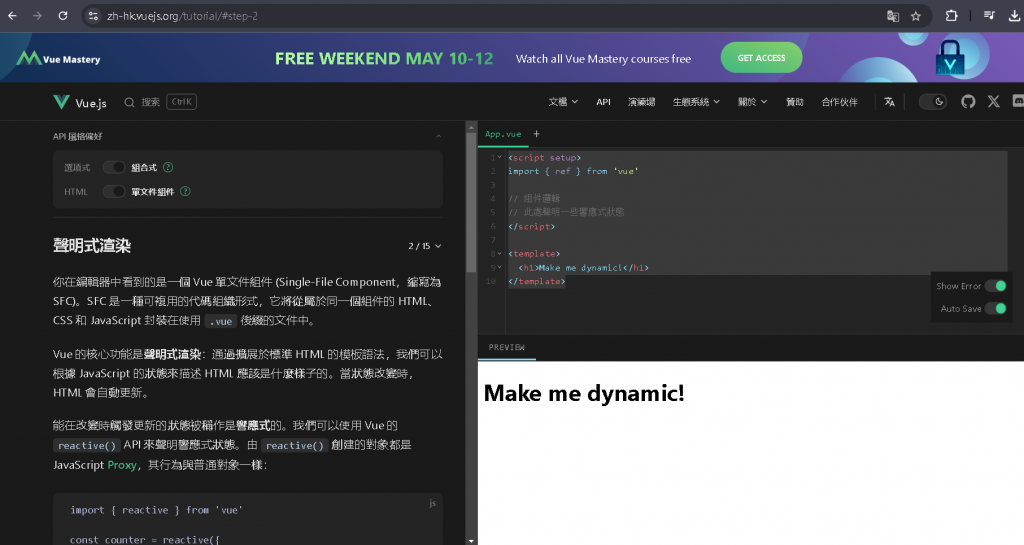1024x545 pixels.
Task: Open help icon next to 單文件組件
Action: pyautogui.click(x=185, y=191)
